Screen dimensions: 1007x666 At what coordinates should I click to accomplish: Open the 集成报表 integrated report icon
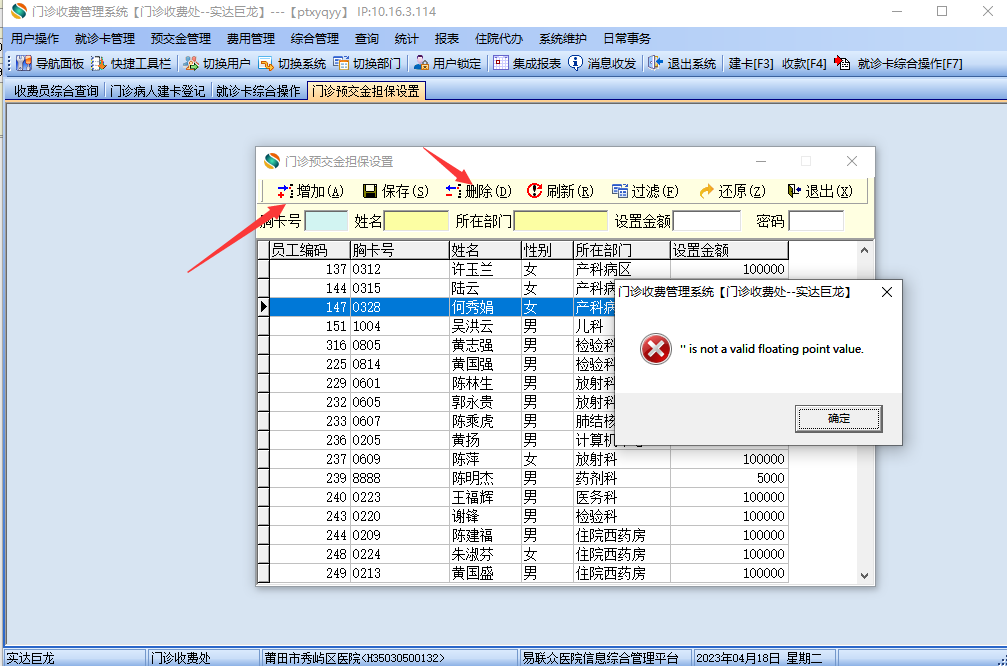pyautogui.click(x=501, y=63)
